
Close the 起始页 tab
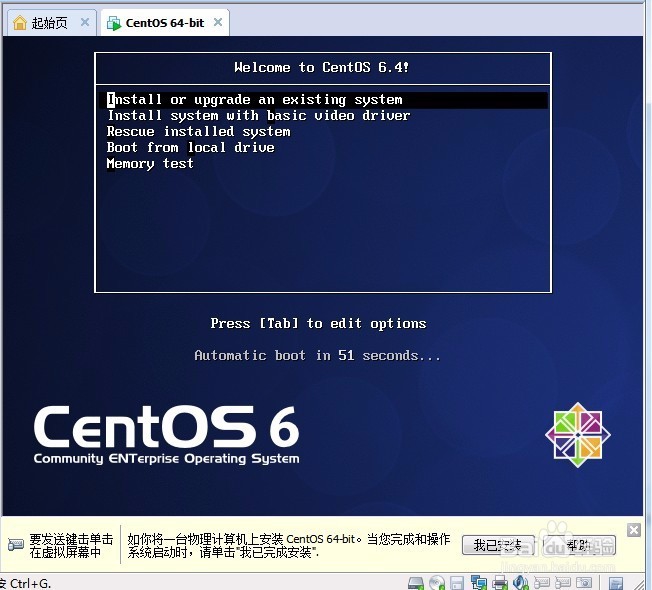(85, 22)
